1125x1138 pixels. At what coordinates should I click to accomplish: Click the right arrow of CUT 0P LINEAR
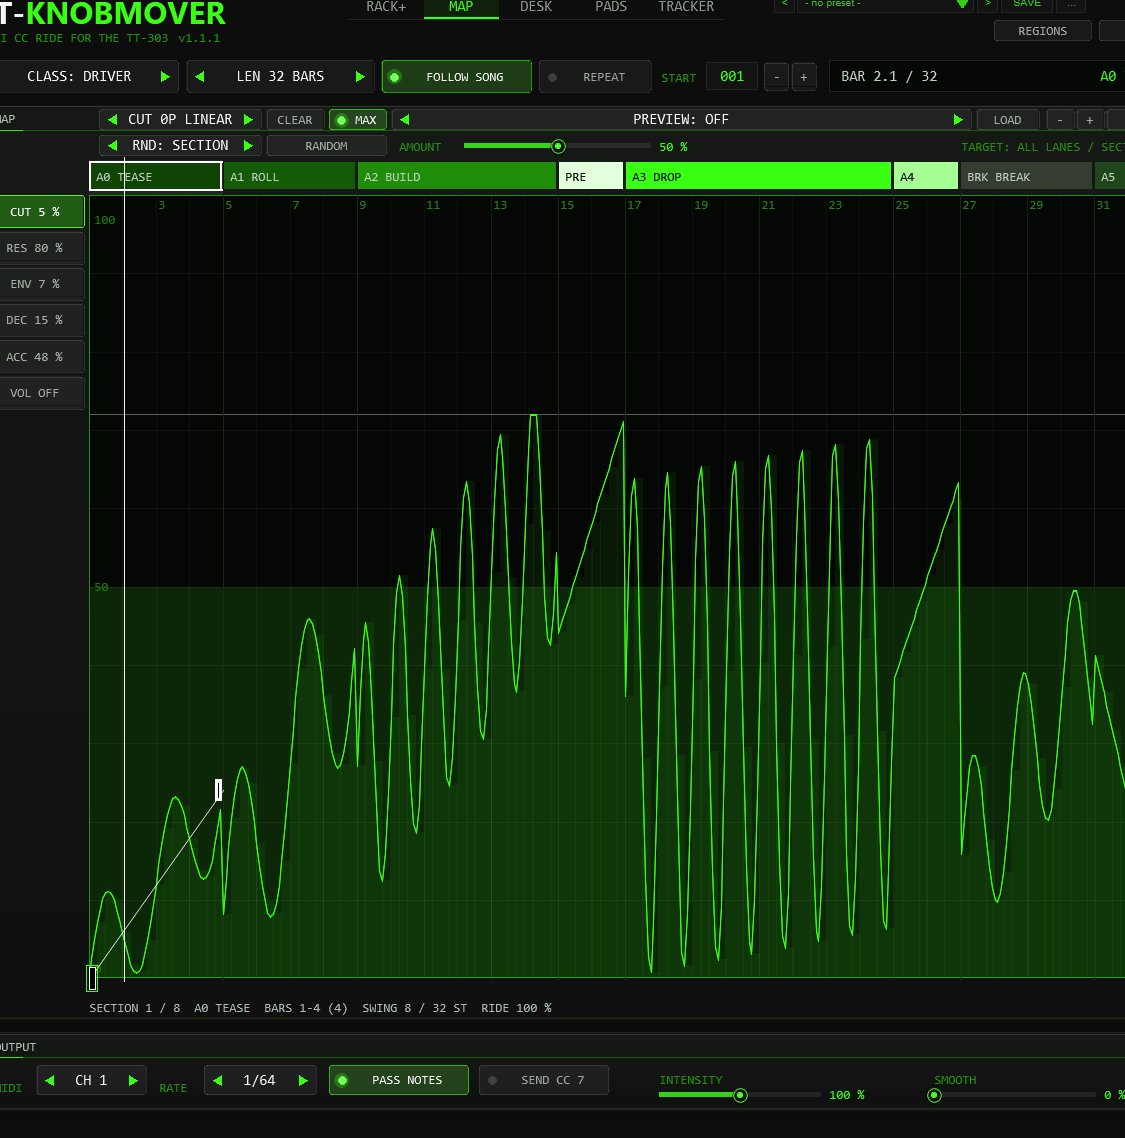click(248, 120)
